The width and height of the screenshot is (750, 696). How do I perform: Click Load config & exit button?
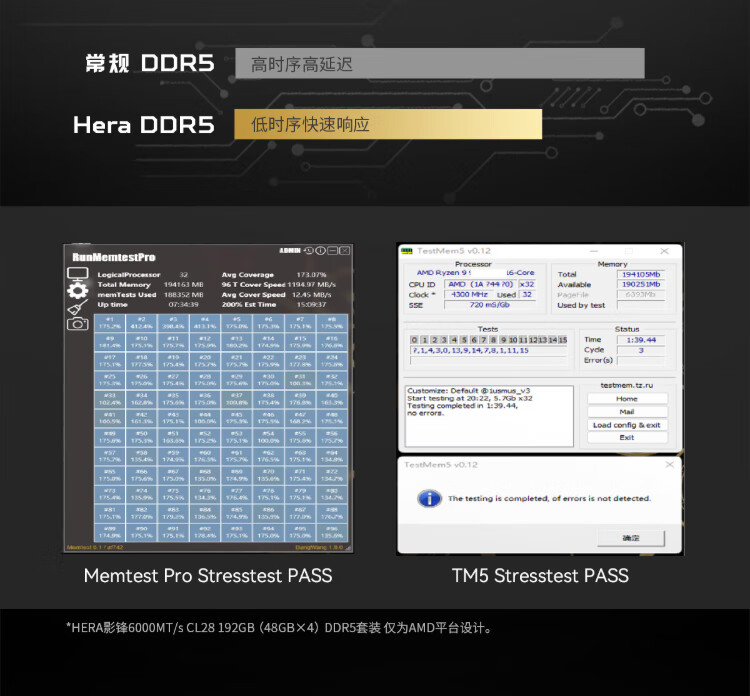pos(627,425)
